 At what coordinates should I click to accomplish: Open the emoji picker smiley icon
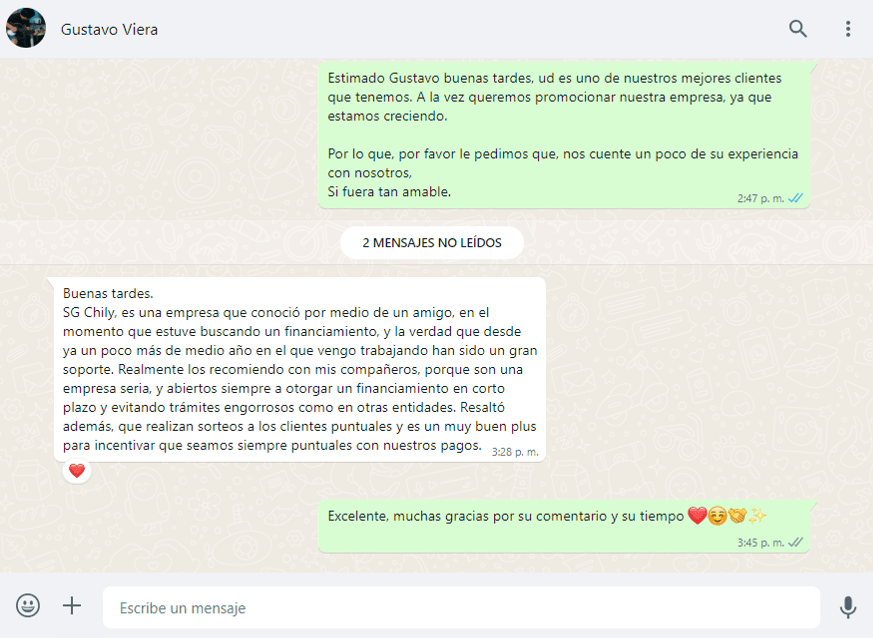pos(28,605)
